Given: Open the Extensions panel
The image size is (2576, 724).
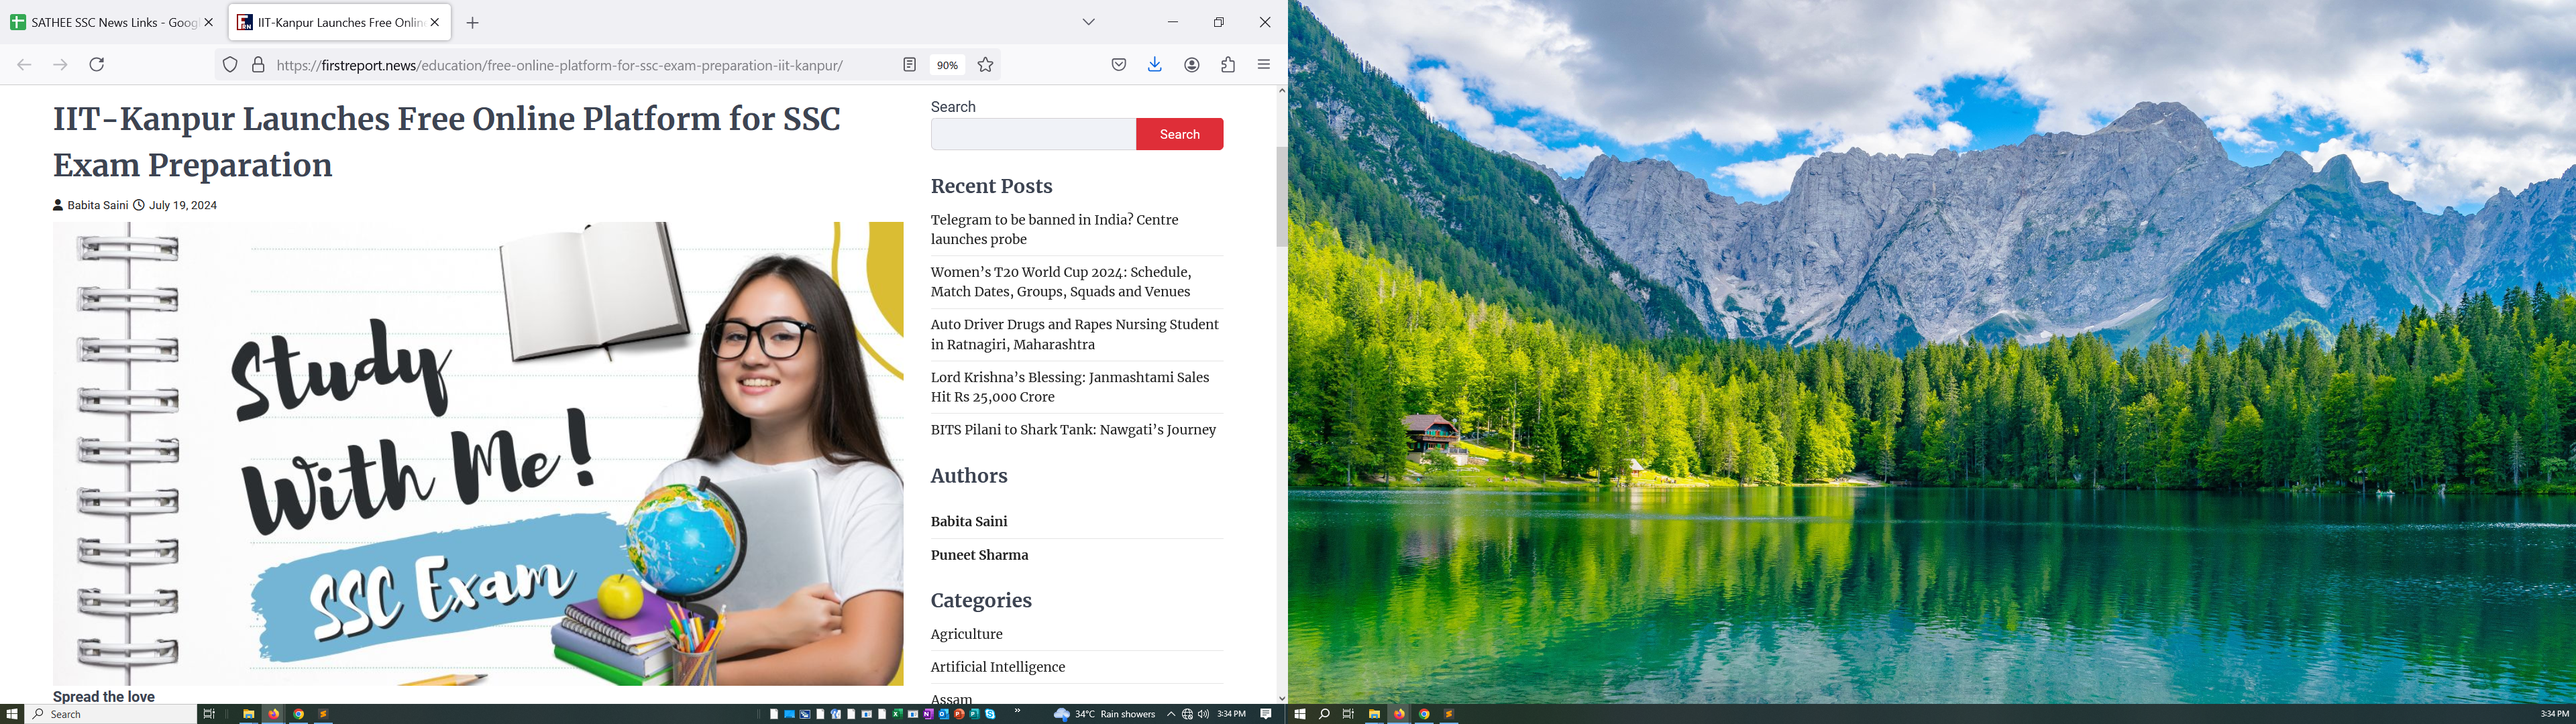Looking at the screenshot, I should click(1228, 65).
